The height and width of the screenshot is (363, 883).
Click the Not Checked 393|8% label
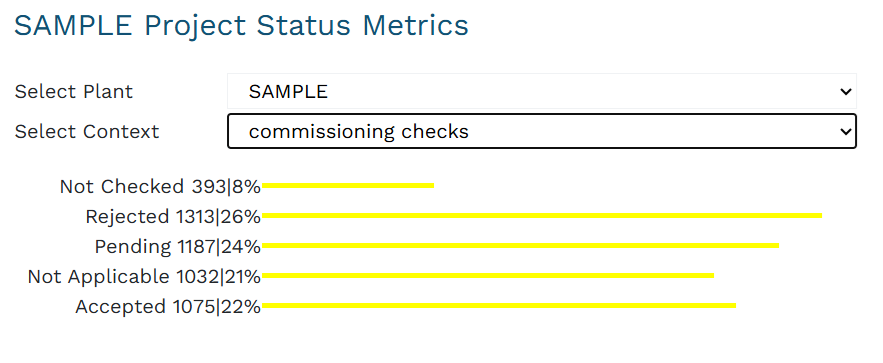pyautogui.click(x=160, y=186)
